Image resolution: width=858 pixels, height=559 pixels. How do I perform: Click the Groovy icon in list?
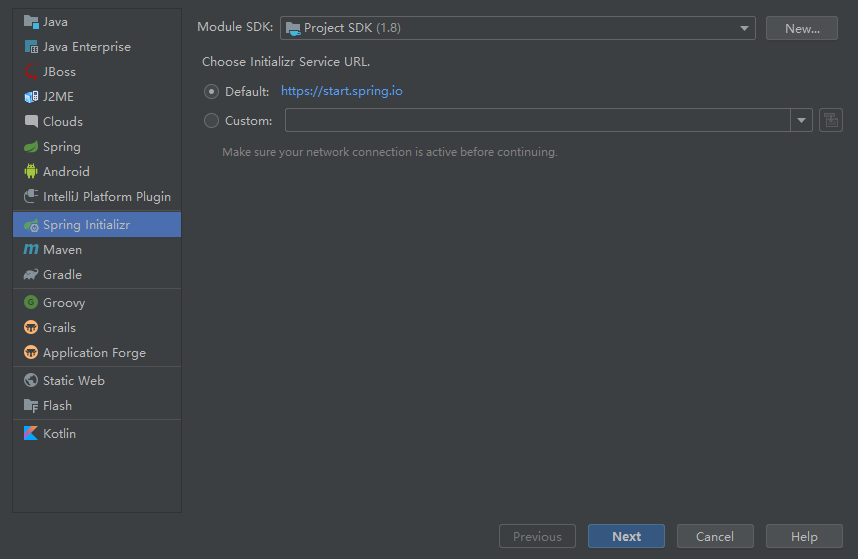tap(31, 303)
